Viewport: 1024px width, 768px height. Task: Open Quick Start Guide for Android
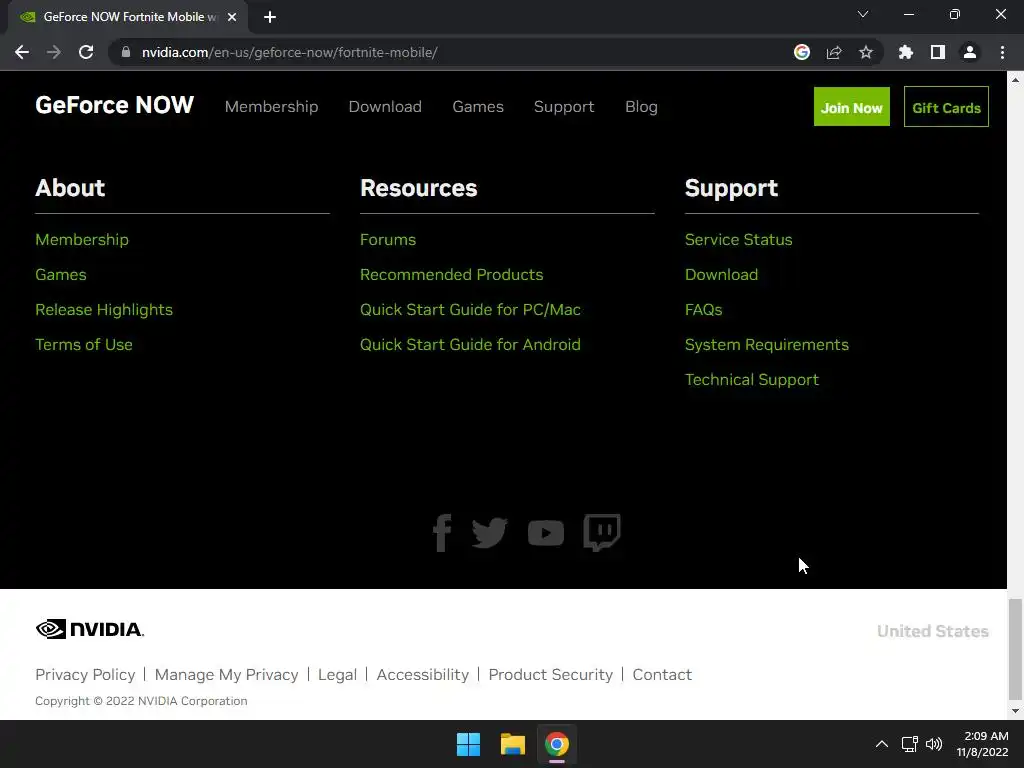pyautogui.click(x=470, y=345)
